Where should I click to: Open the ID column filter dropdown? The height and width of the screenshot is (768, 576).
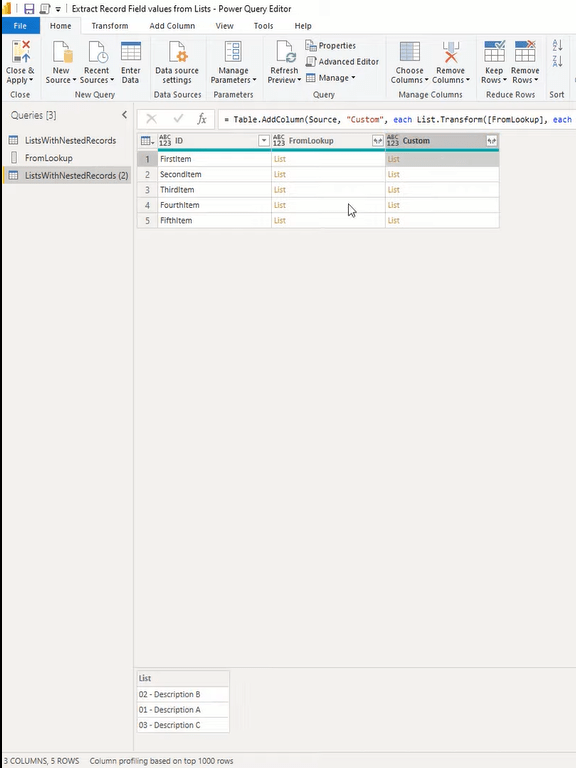pos(264,141)
